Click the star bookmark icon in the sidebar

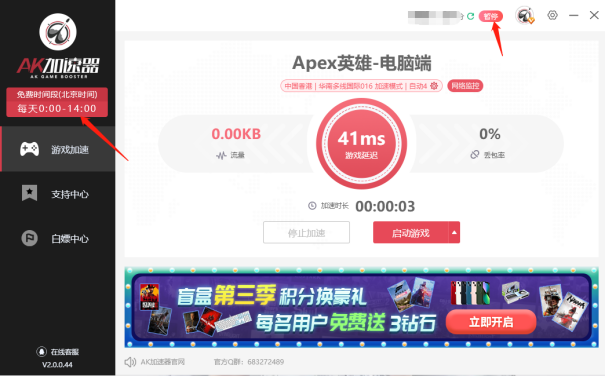[x=29, y=193]
